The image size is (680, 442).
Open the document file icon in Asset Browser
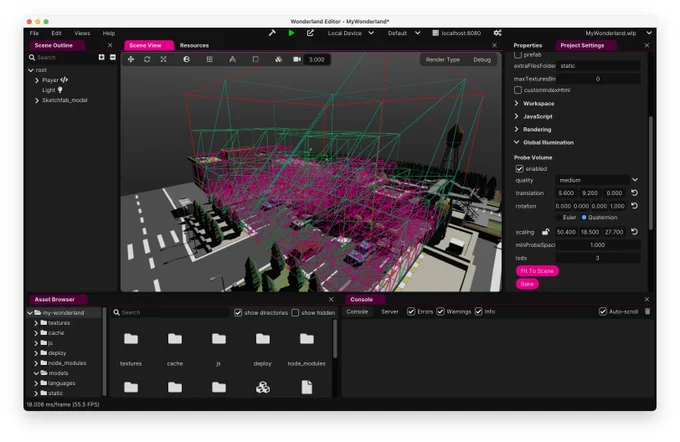(x=307, y=387)
